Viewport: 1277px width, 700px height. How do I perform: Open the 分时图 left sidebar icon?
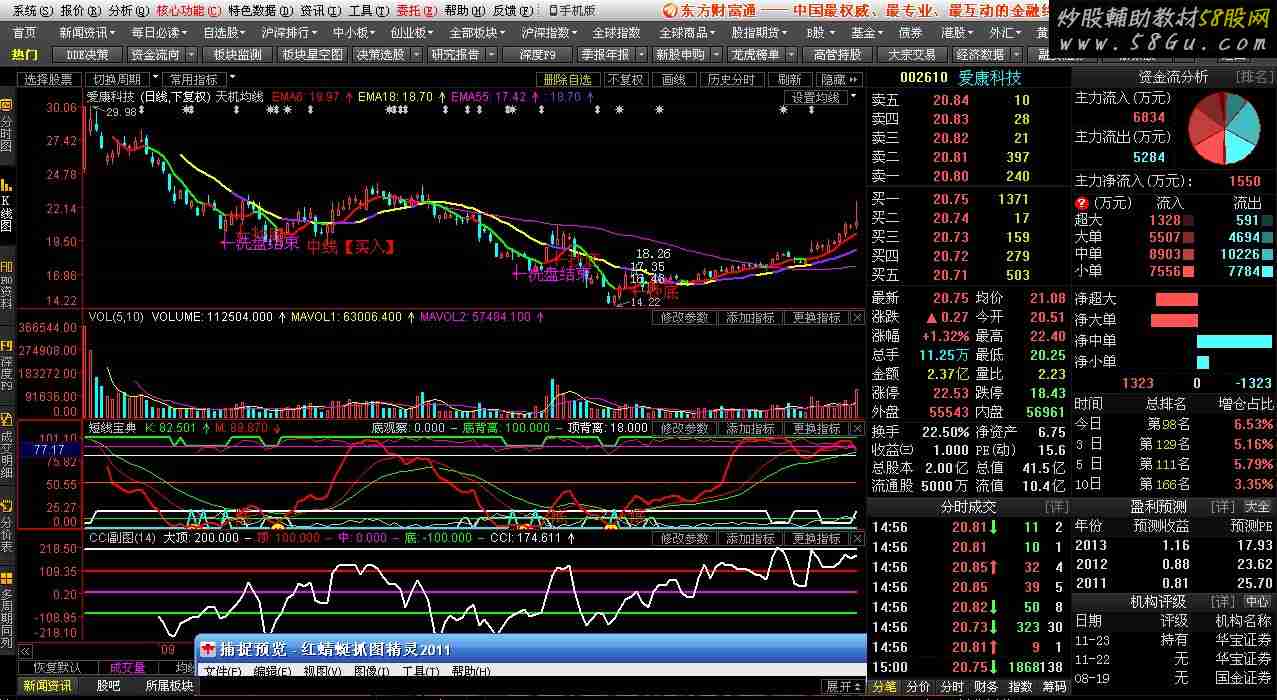click(6, 126)
